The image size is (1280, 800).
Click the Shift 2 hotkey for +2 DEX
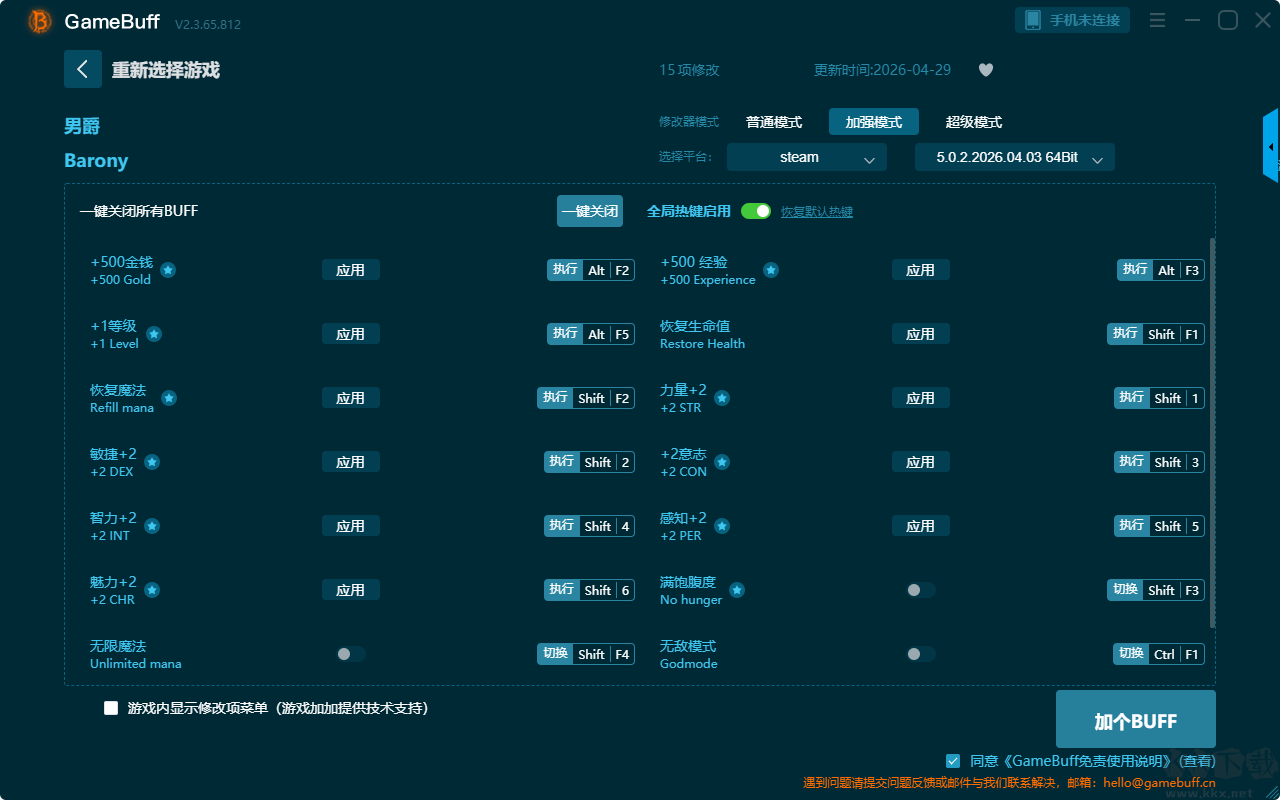click(x=590, y=462)
